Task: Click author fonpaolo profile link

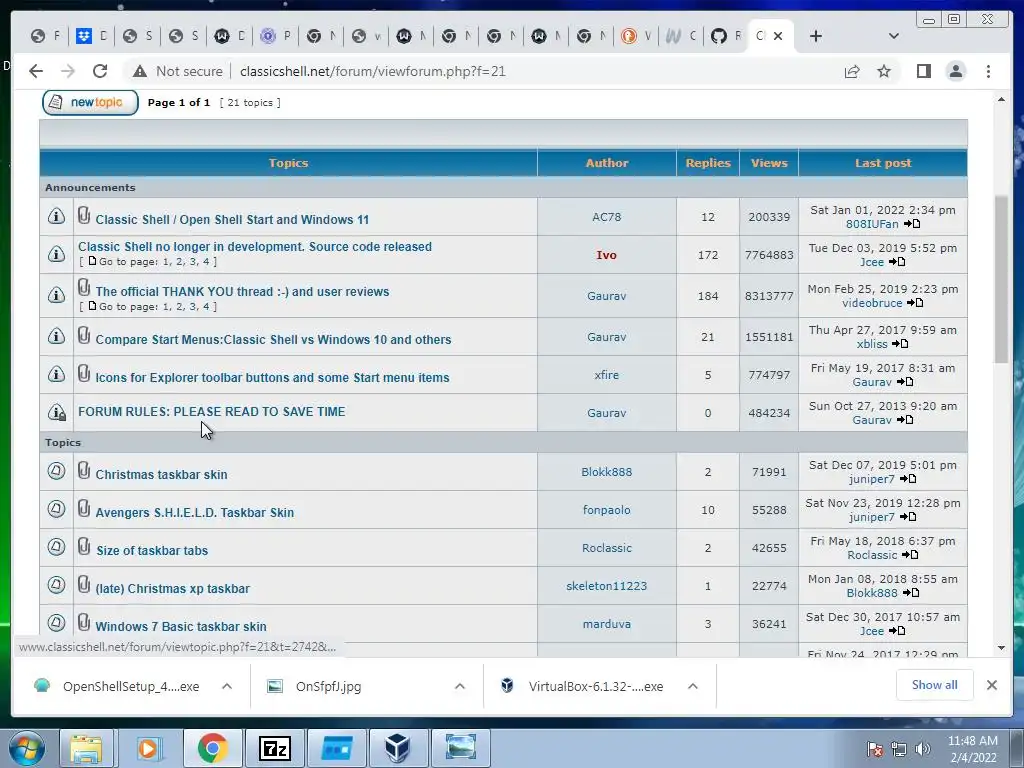Action: [x=607, y=509]
